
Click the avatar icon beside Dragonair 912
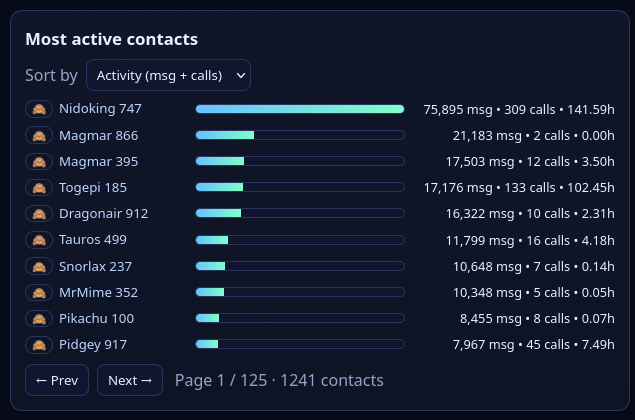[39, 213]
